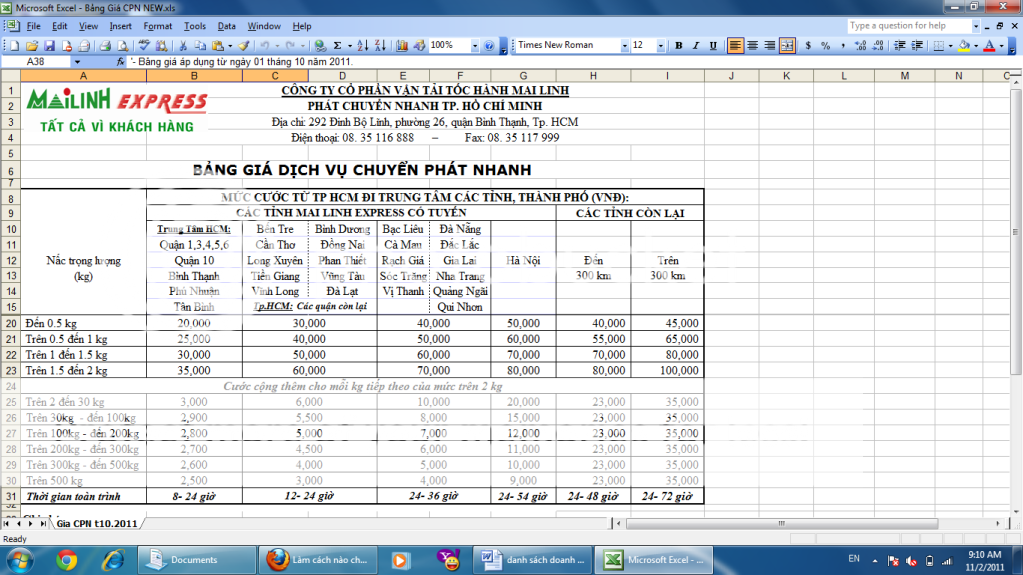Click the horizontal scrollbar thumb

pos(782,523)
